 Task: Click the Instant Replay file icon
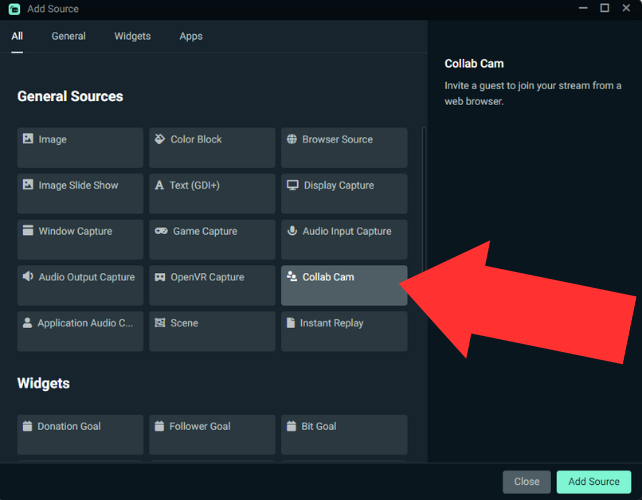pyautogui.click(x=291, y=322)
